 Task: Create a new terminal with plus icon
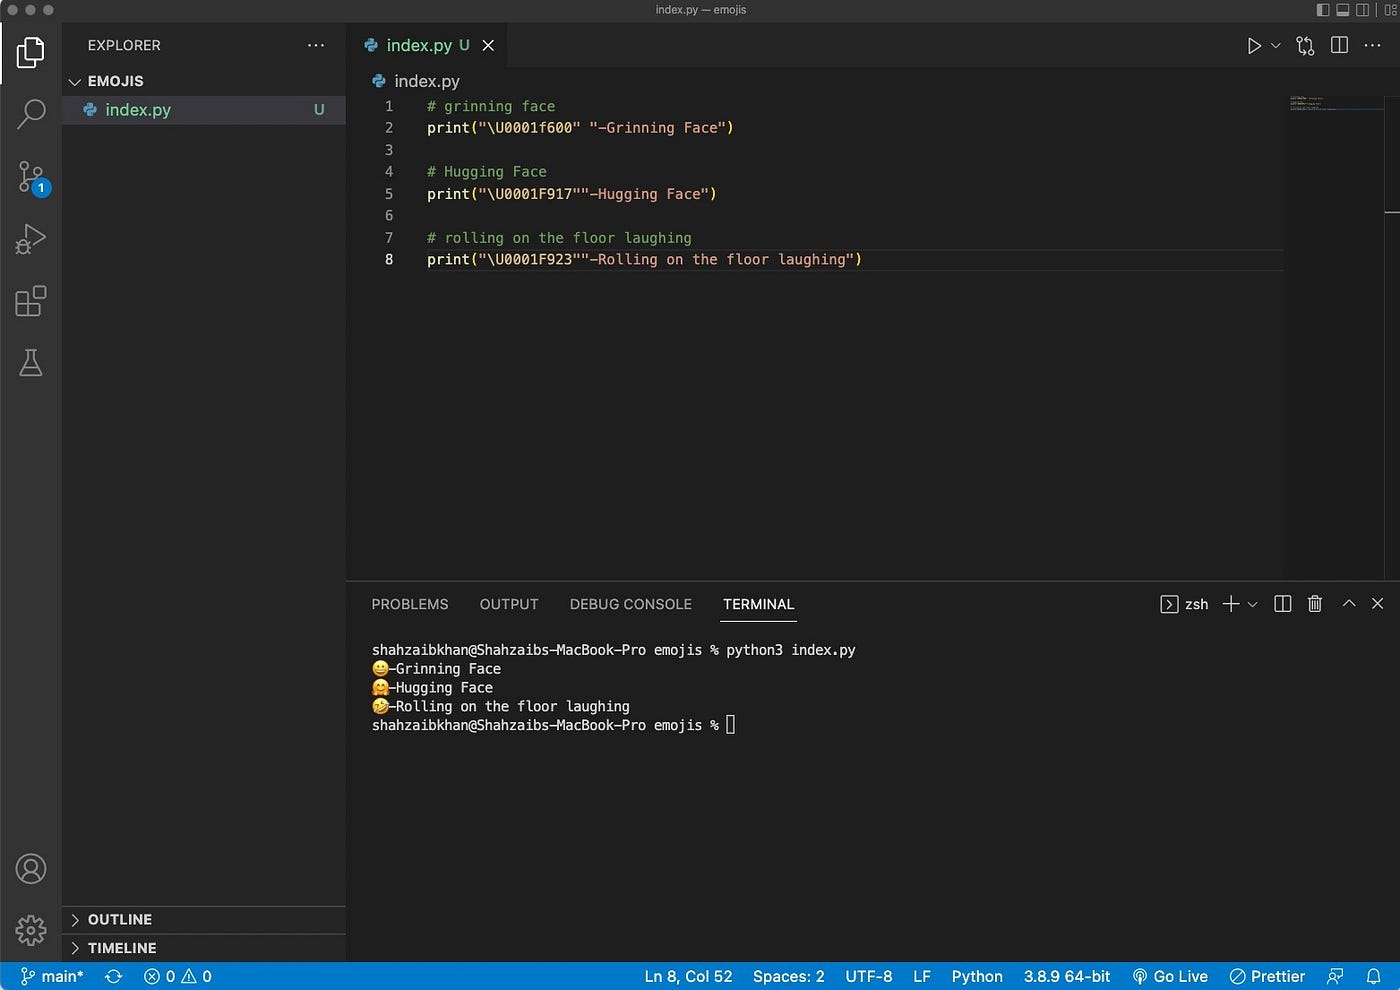click(x=1231, y=604)
